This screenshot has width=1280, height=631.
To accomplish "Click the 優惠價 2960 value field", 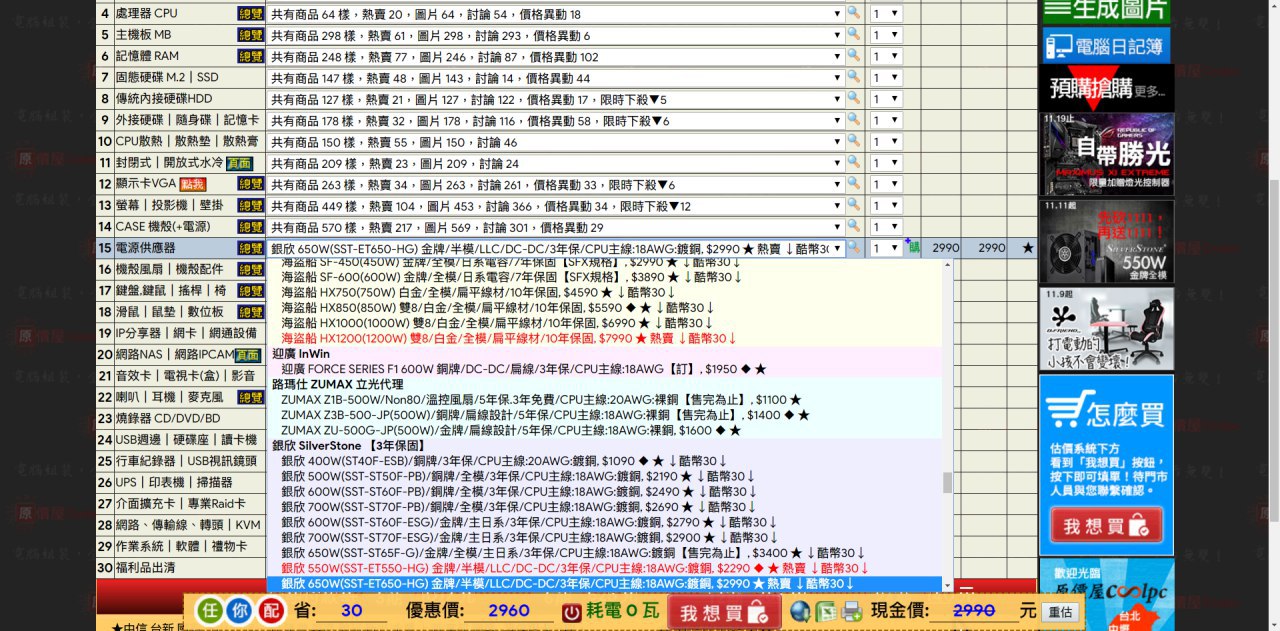I will point(509,611).
